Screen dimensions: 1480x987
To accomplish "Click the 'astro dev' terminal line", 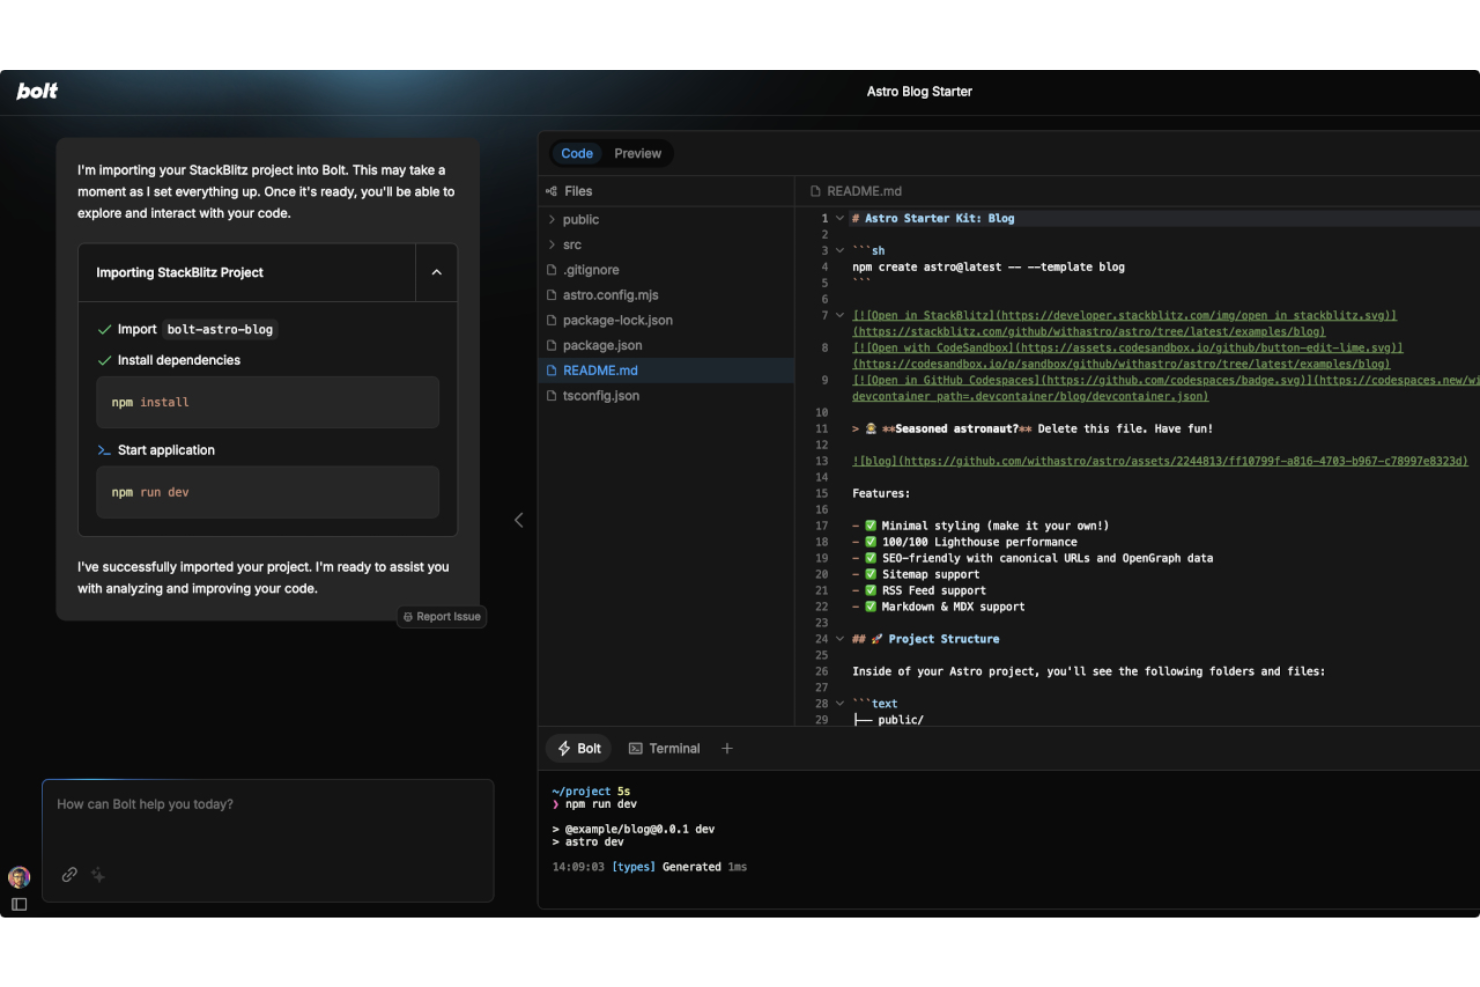I will tap(588, 842).
